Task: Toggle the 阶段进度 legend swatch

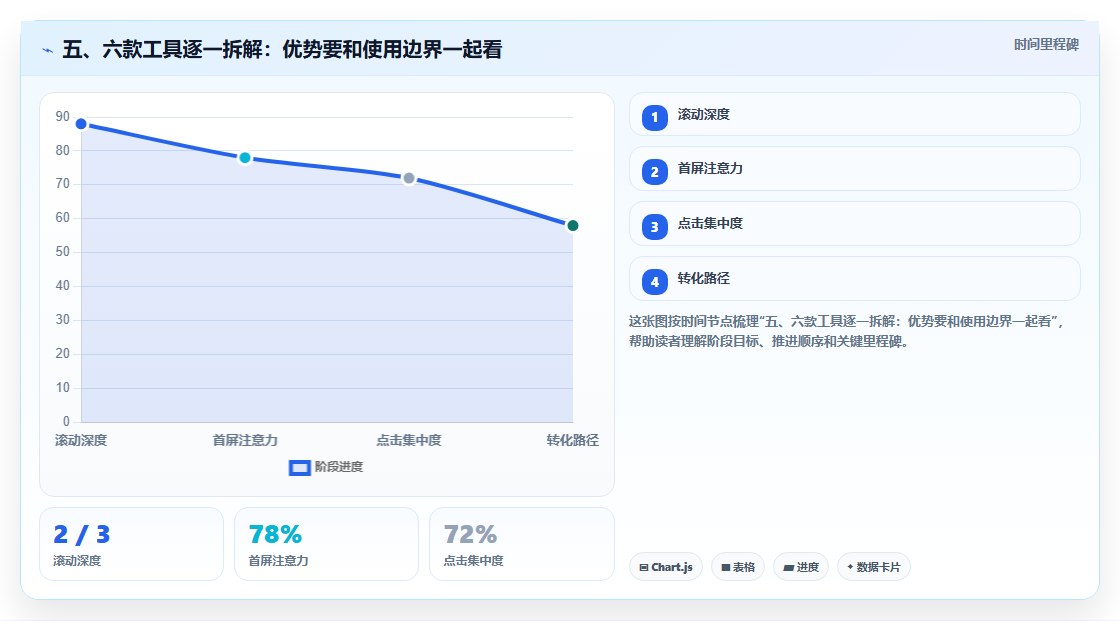Action: (299, 468)
